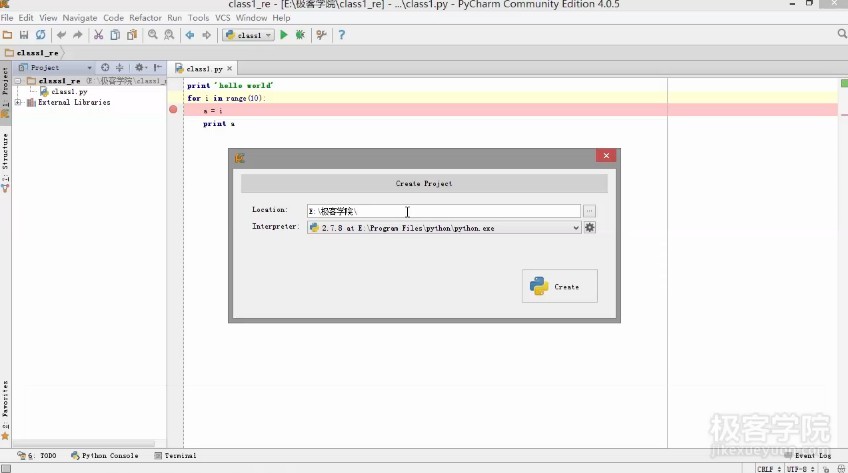Open the class1 run configuration dropdown
Image resolution: width=848 pixels, height=473 pixels.
[249, 35]
